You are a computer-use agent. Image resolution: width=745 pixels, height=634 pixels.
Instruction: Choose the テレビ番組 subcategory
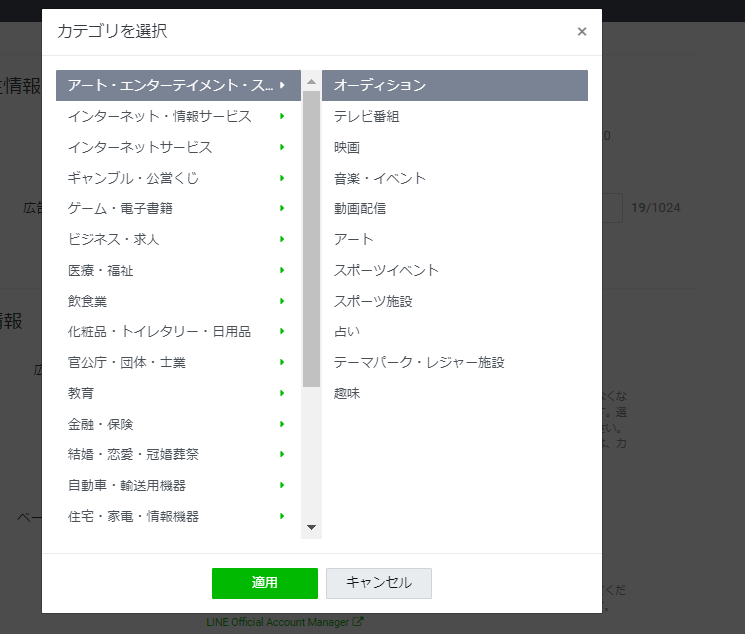[367, 117]
